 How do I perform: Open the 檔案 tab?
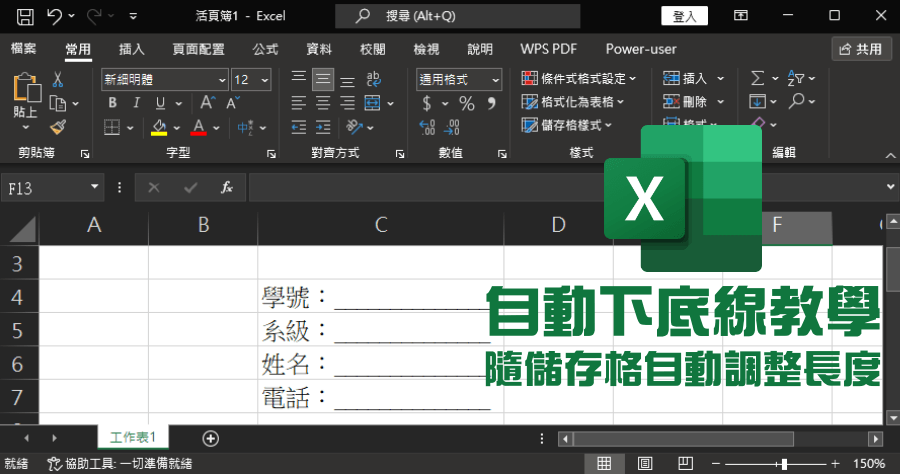[x=24, y=49]
